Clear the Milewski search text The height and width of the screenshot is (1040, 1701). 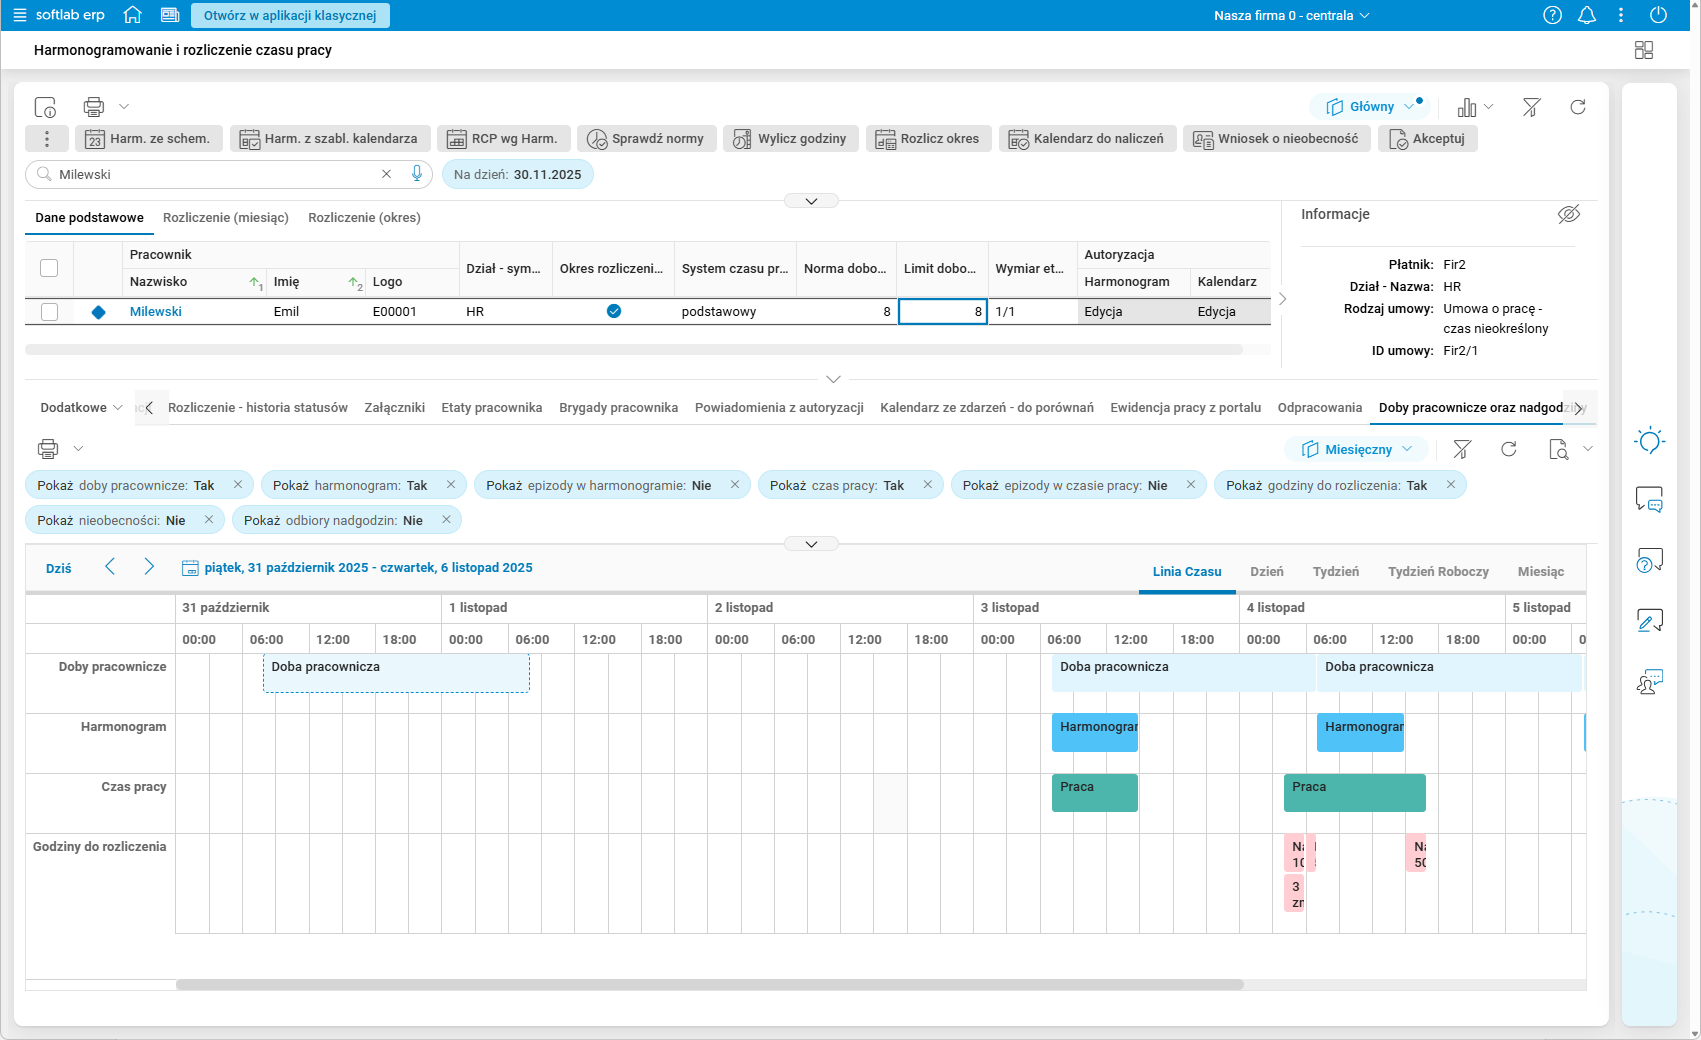point(386,174)
